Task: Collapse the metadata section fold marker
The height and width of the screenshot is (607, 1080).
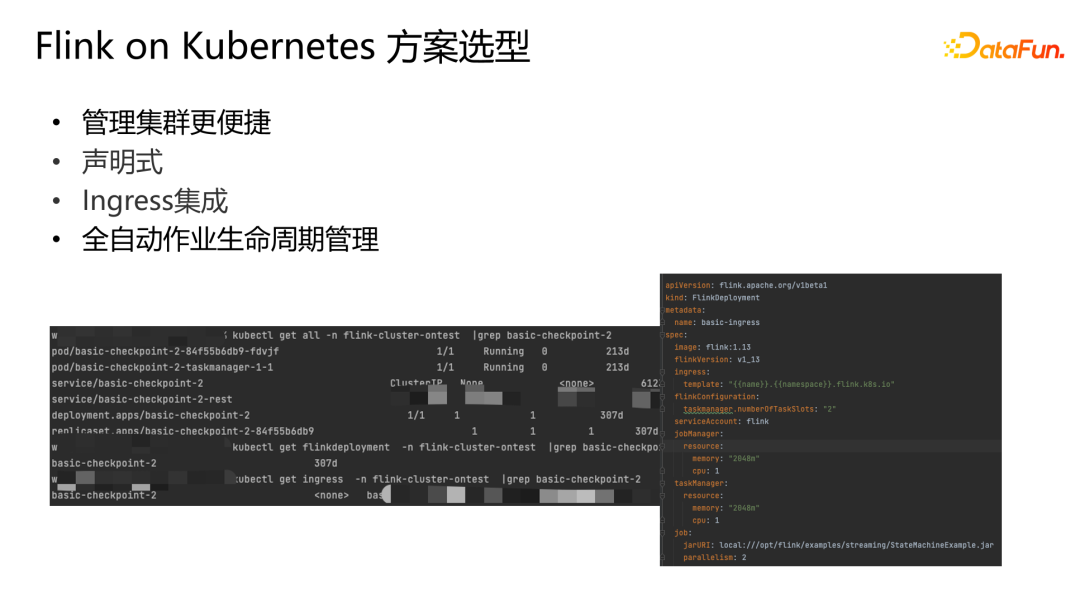Action: tap(664, 310)
